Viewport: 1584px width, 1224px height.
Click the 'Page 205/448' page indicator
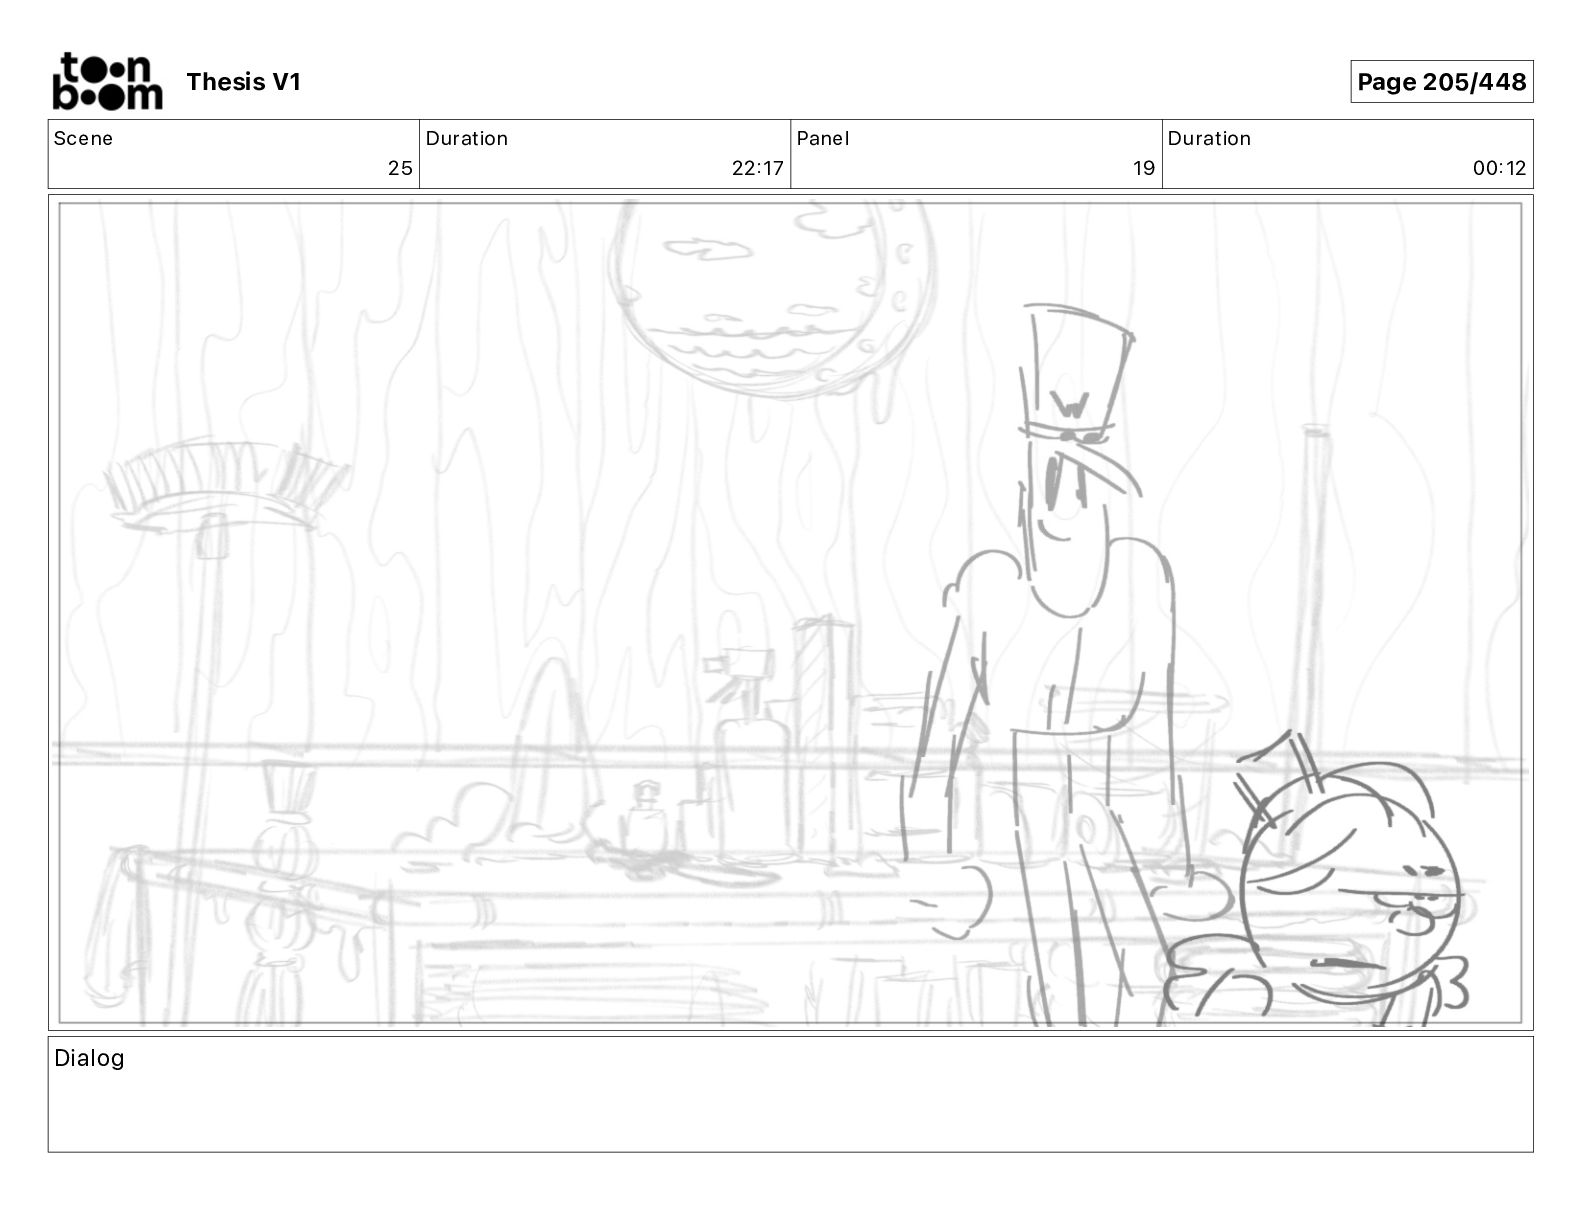click(1441, 82)
